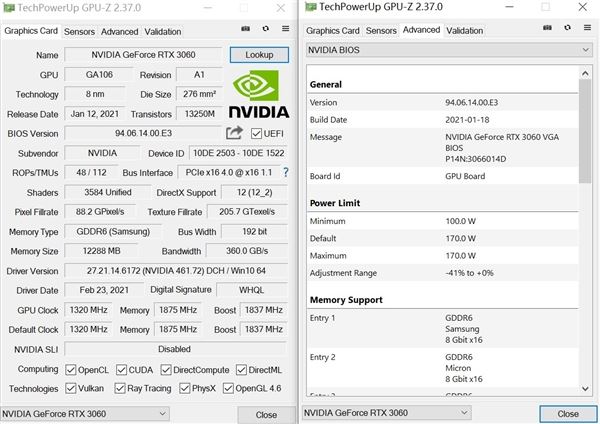Click the vertical scrollbar thumb in Advanced panel
This screenshot has height=424, width=600.
coord(585,131)
